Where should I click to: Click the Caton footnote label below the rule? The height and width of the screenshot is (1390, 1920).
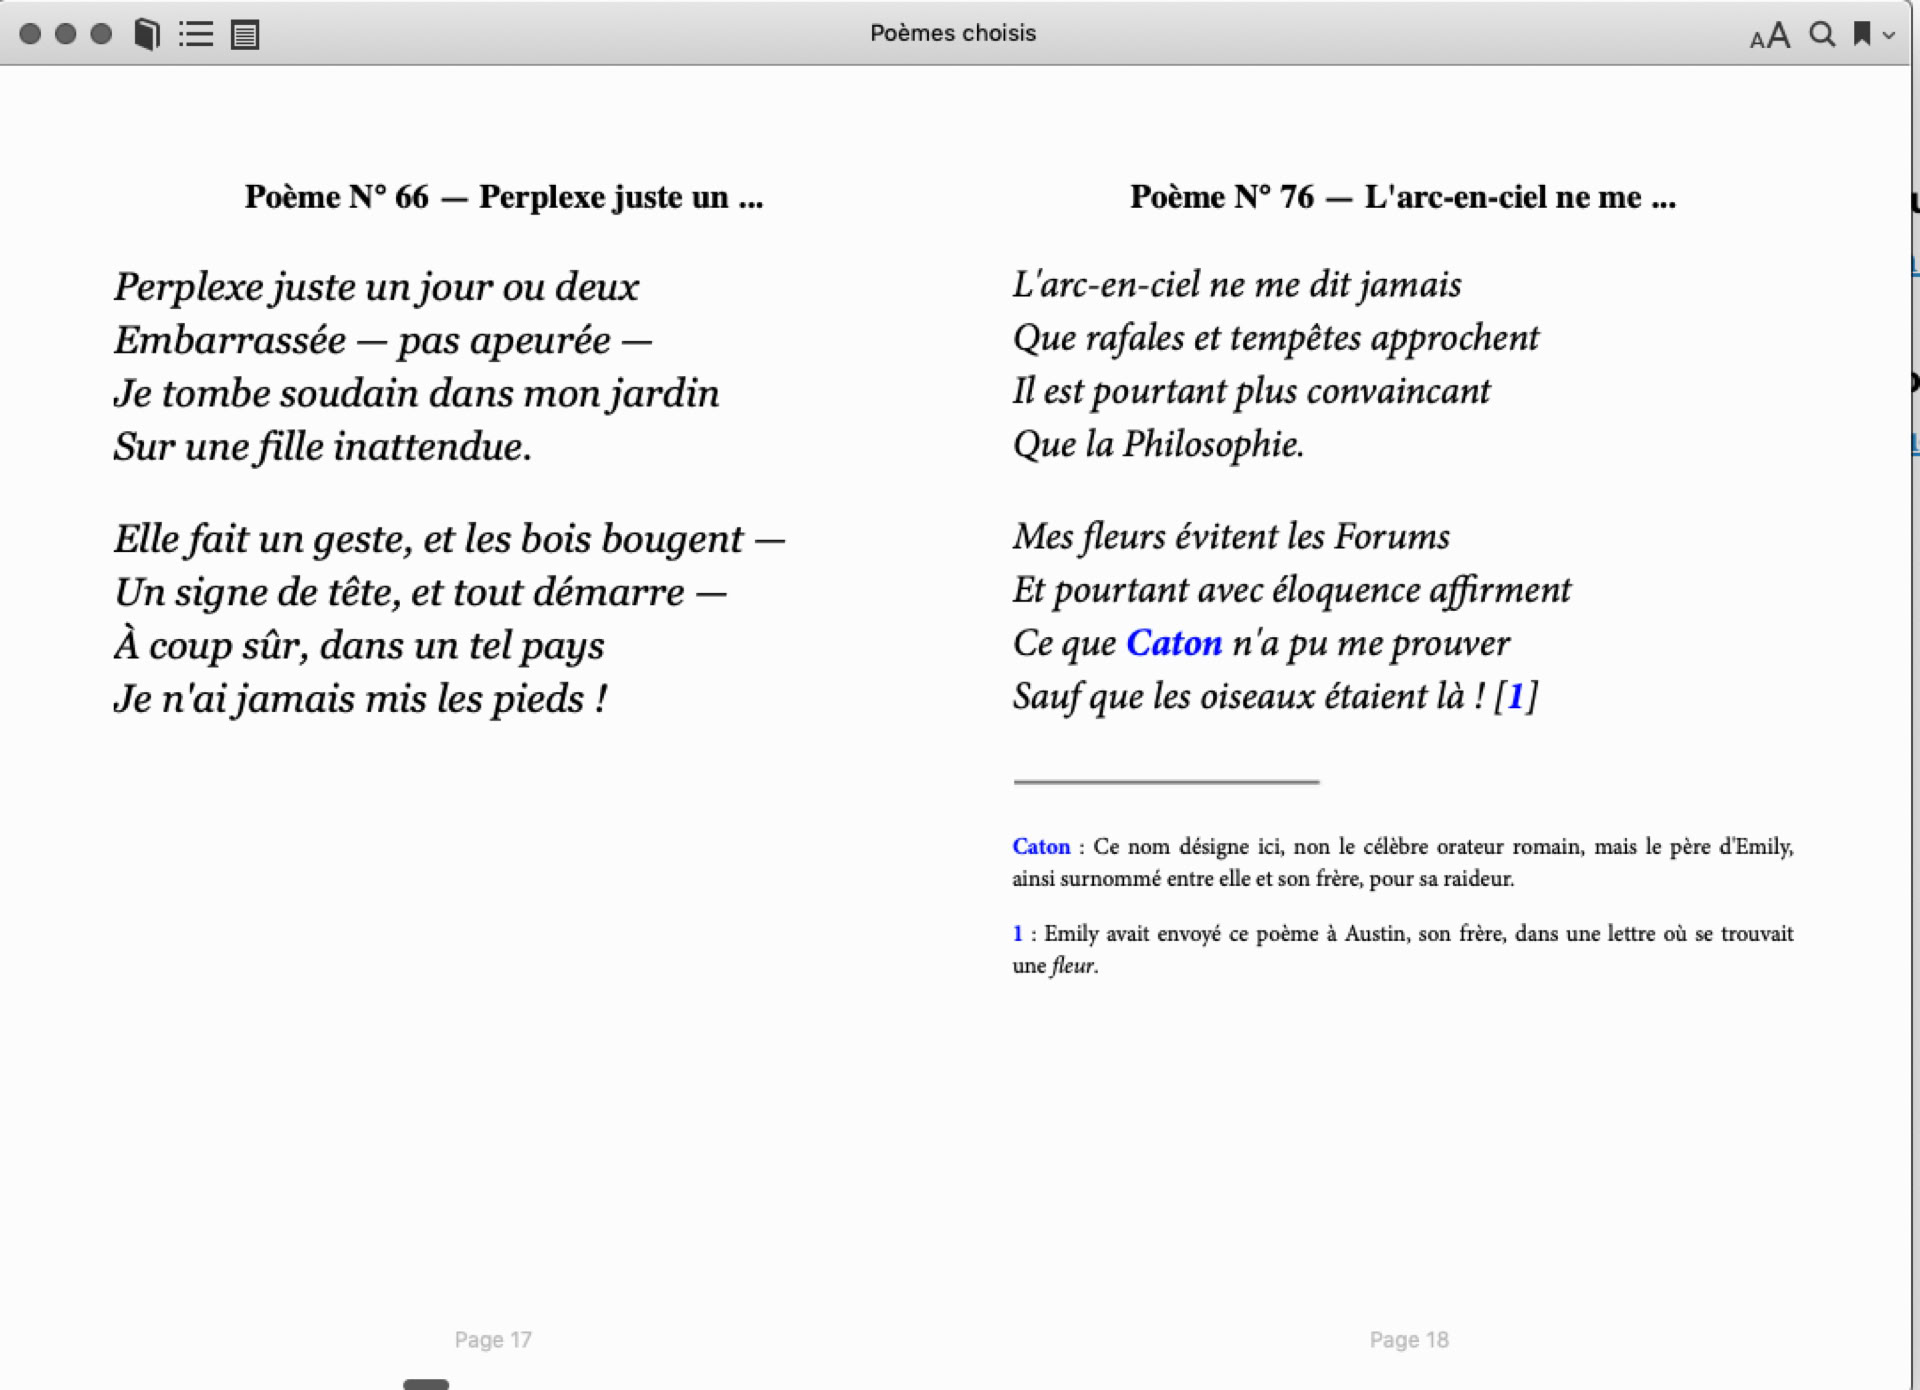tap(1040, 847)
